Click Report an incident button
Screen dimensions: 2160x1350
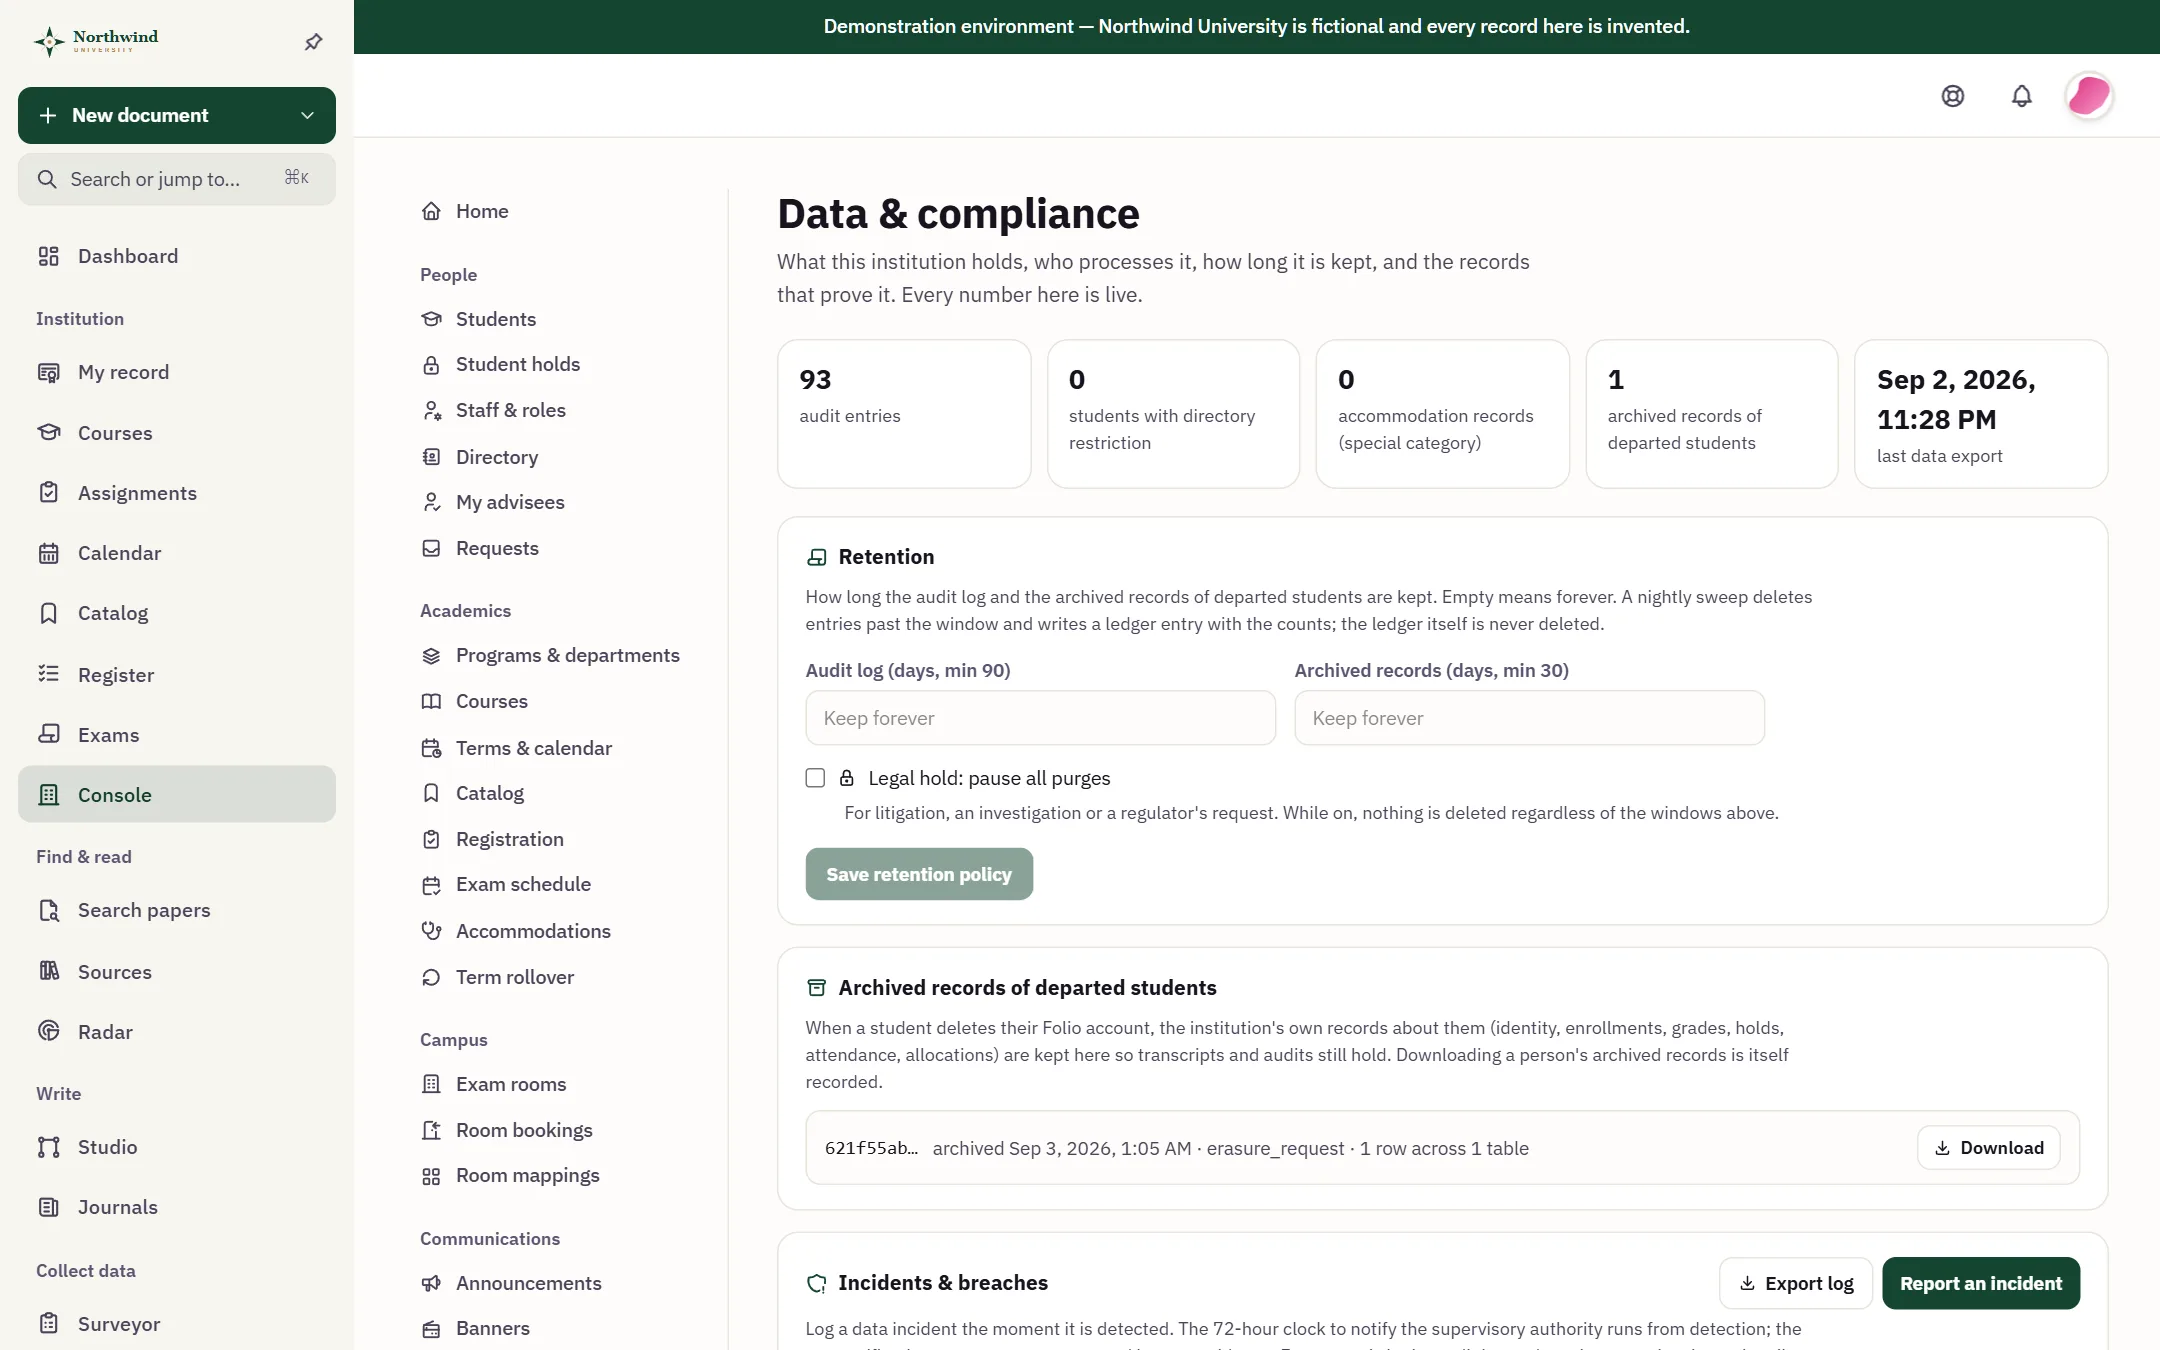pos(1981,1283)
